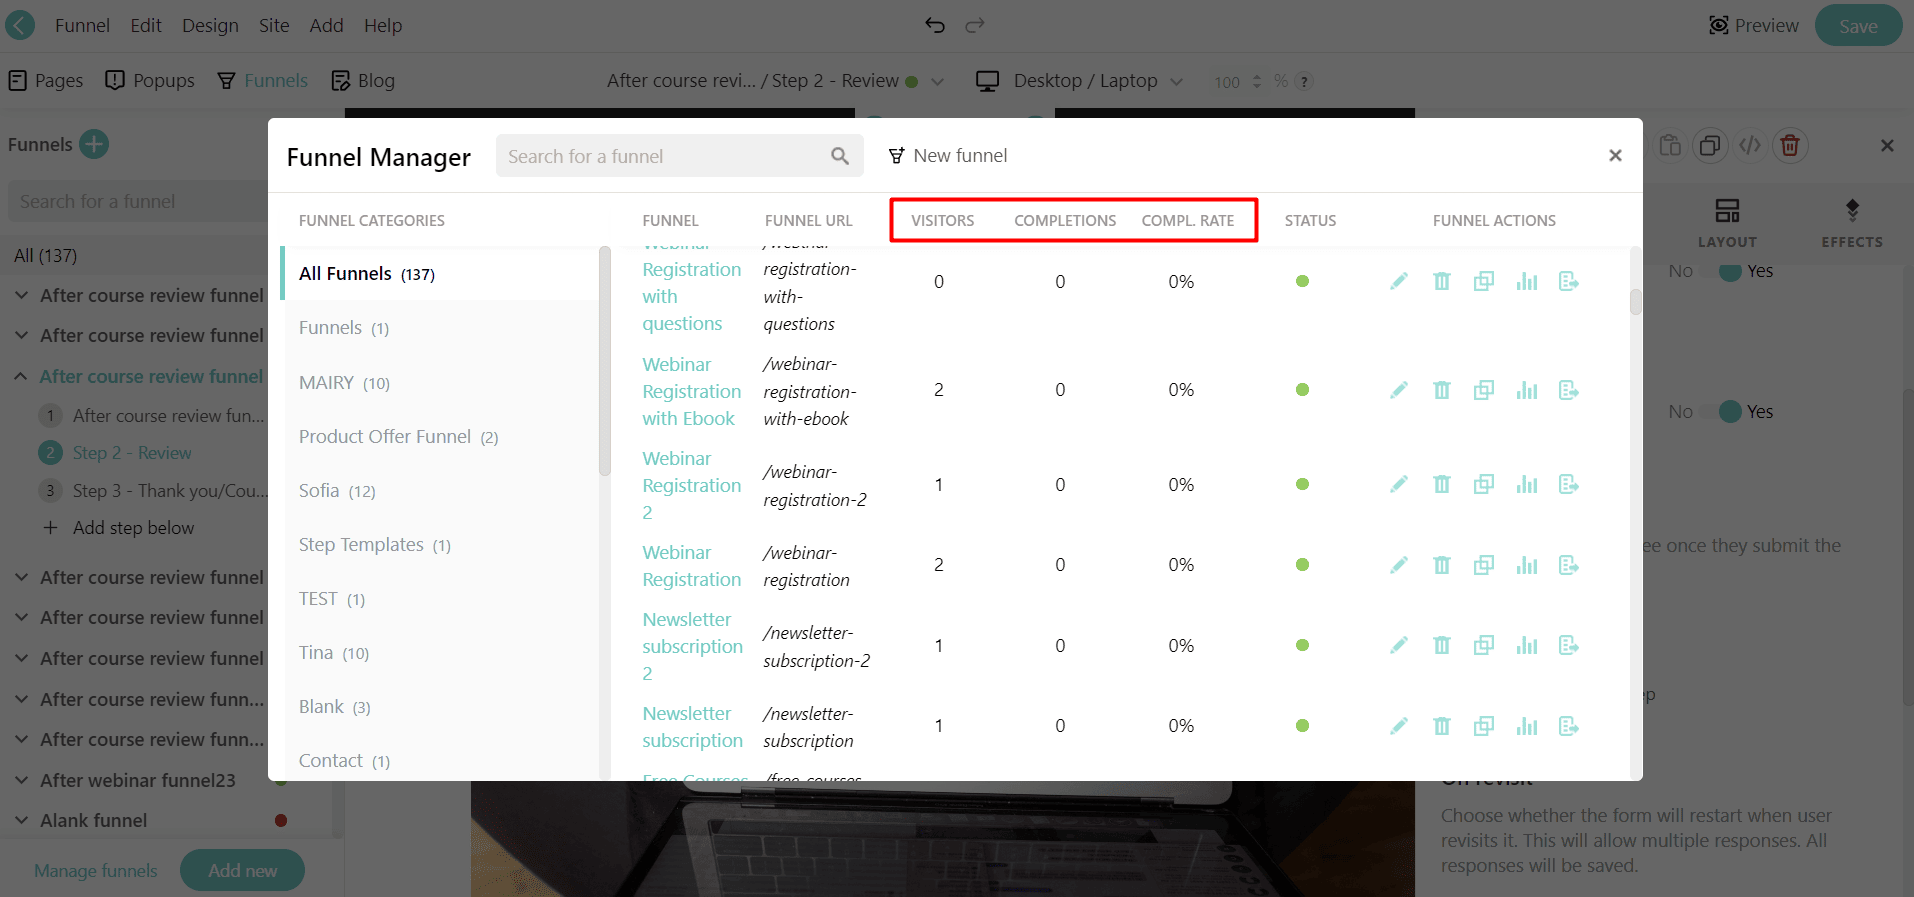Open the Design menu

pos(210,25)
